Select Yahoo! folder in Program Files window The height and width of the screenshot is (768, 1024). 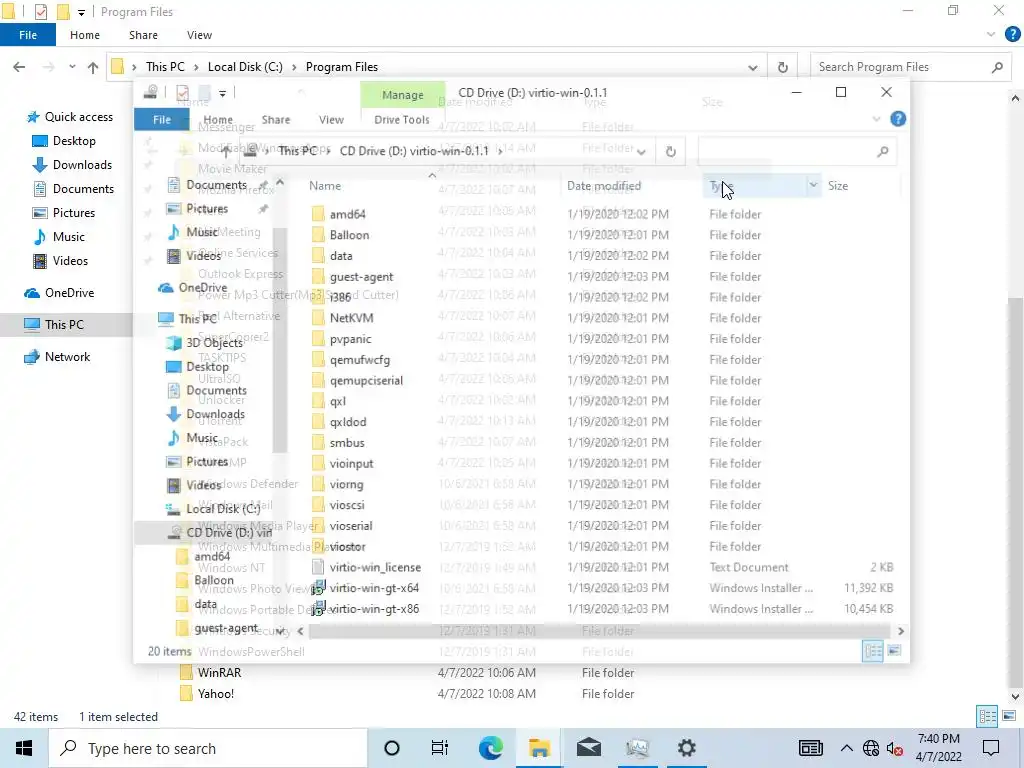point(216,694)
